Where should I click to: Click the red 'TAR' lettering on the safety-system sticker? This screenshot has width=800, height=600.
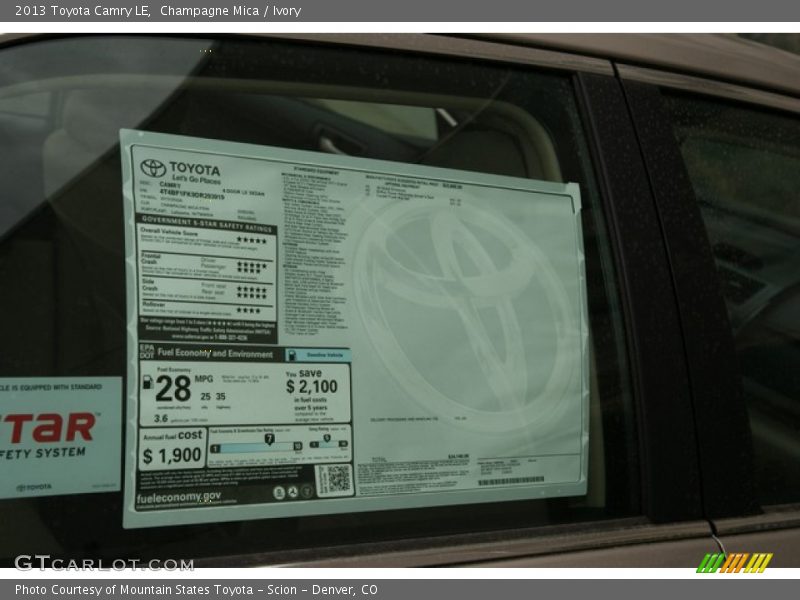click(x=48, y=428)
